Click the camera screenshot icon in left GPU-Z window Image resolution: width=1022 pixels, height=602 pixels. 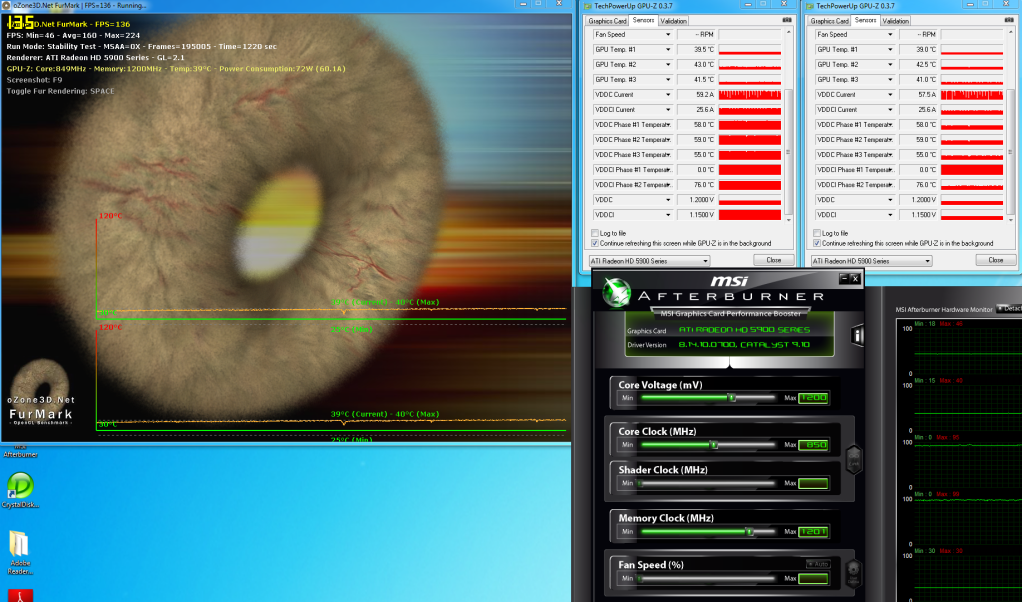[x=787, y=20]
